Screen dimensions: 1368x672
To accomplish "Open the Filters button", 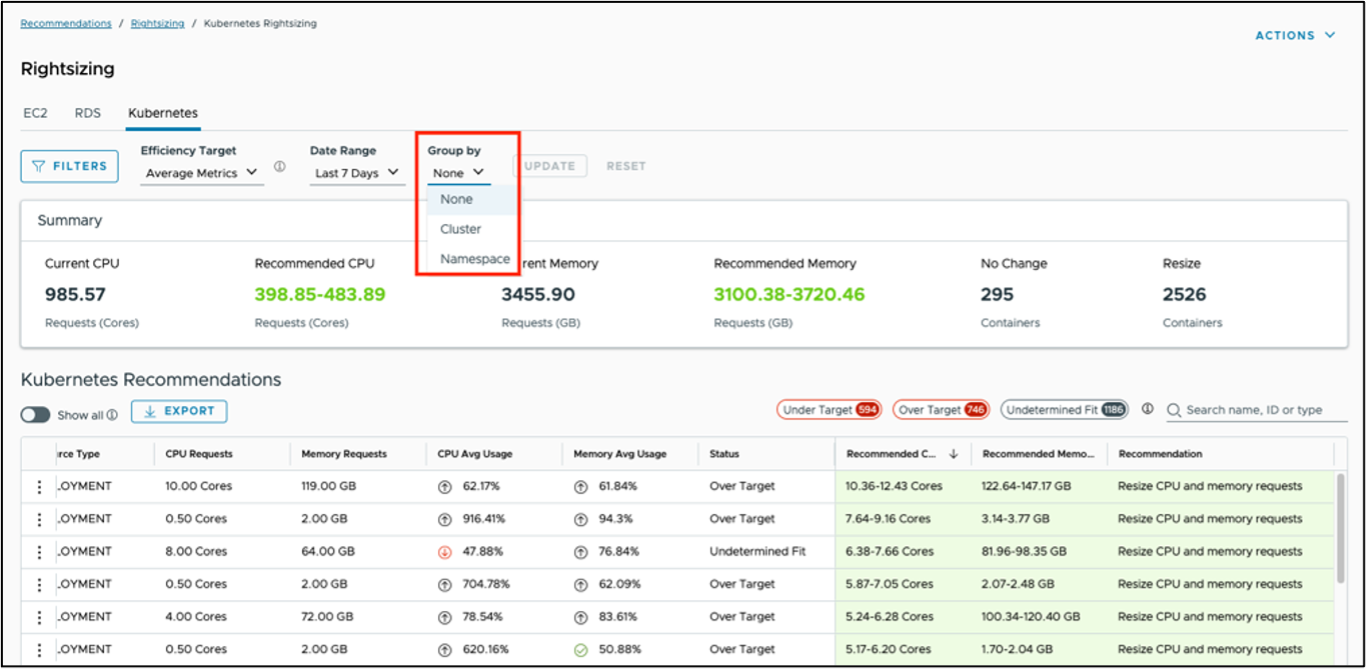I will [x=69, y=166].
